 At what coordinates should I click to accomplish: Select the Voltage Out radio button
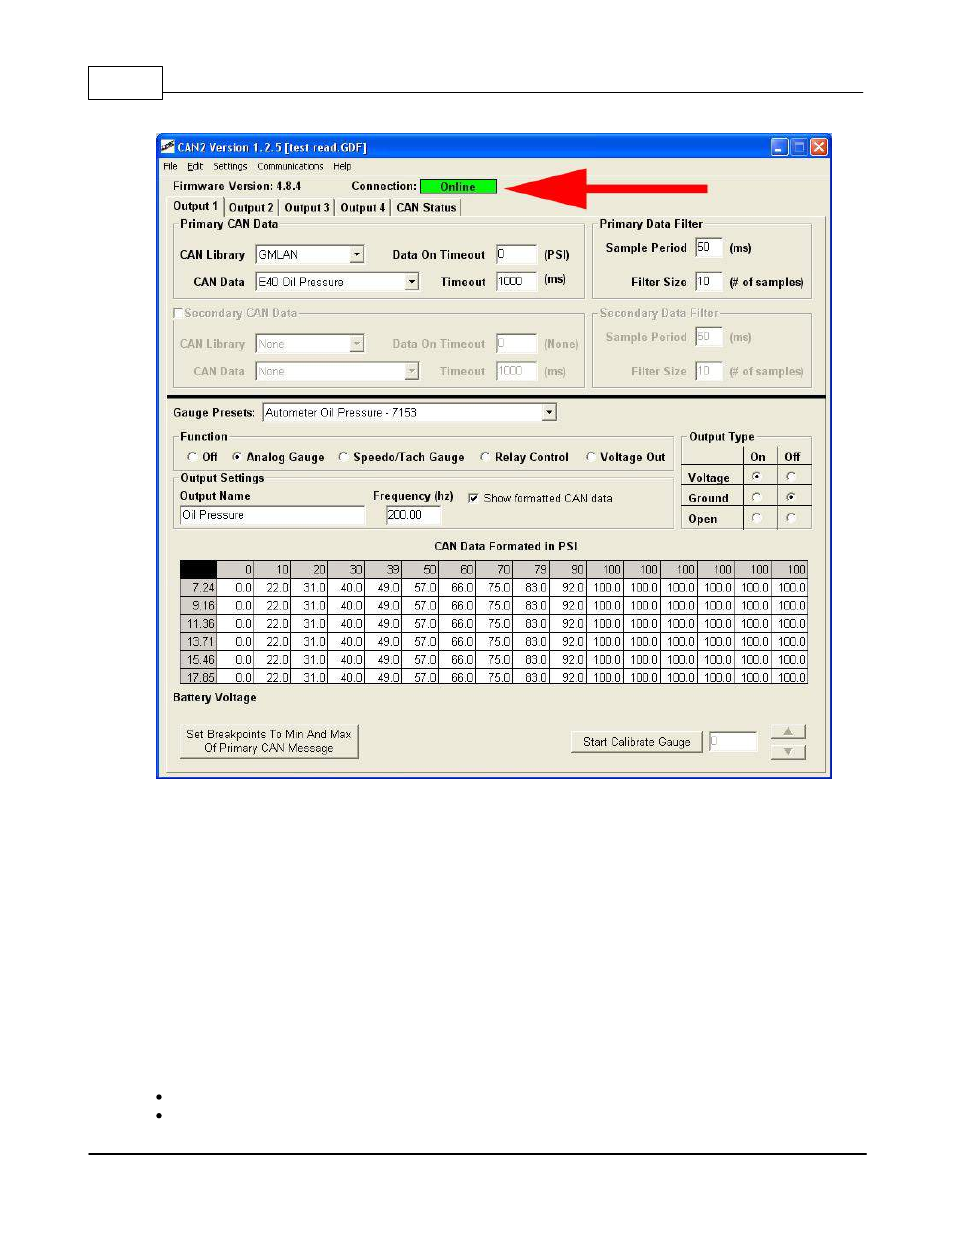(x=591, y=457)
